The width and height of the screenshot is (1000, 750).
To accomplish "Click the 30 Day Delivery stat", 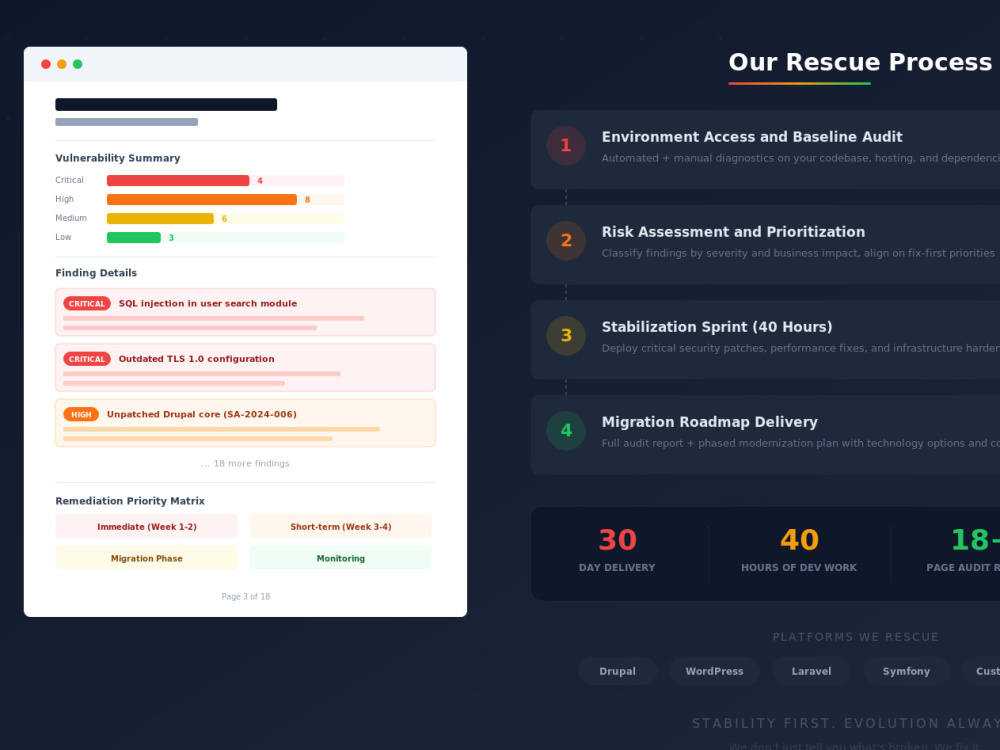I will pos(617,550).
